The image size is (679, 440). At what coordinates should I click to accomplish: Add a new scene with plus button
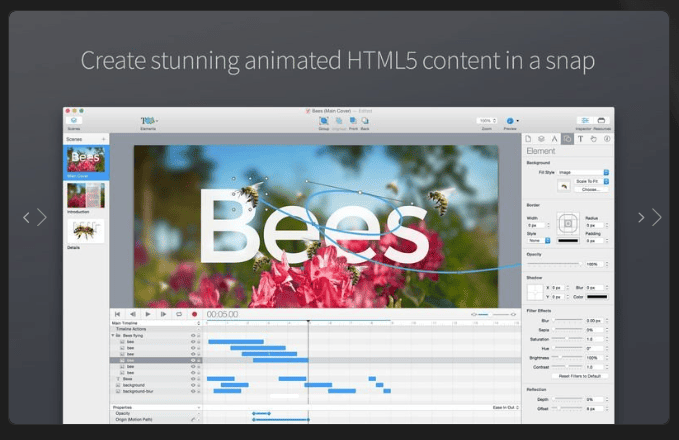pyautogui.click(x=103, y=139)
